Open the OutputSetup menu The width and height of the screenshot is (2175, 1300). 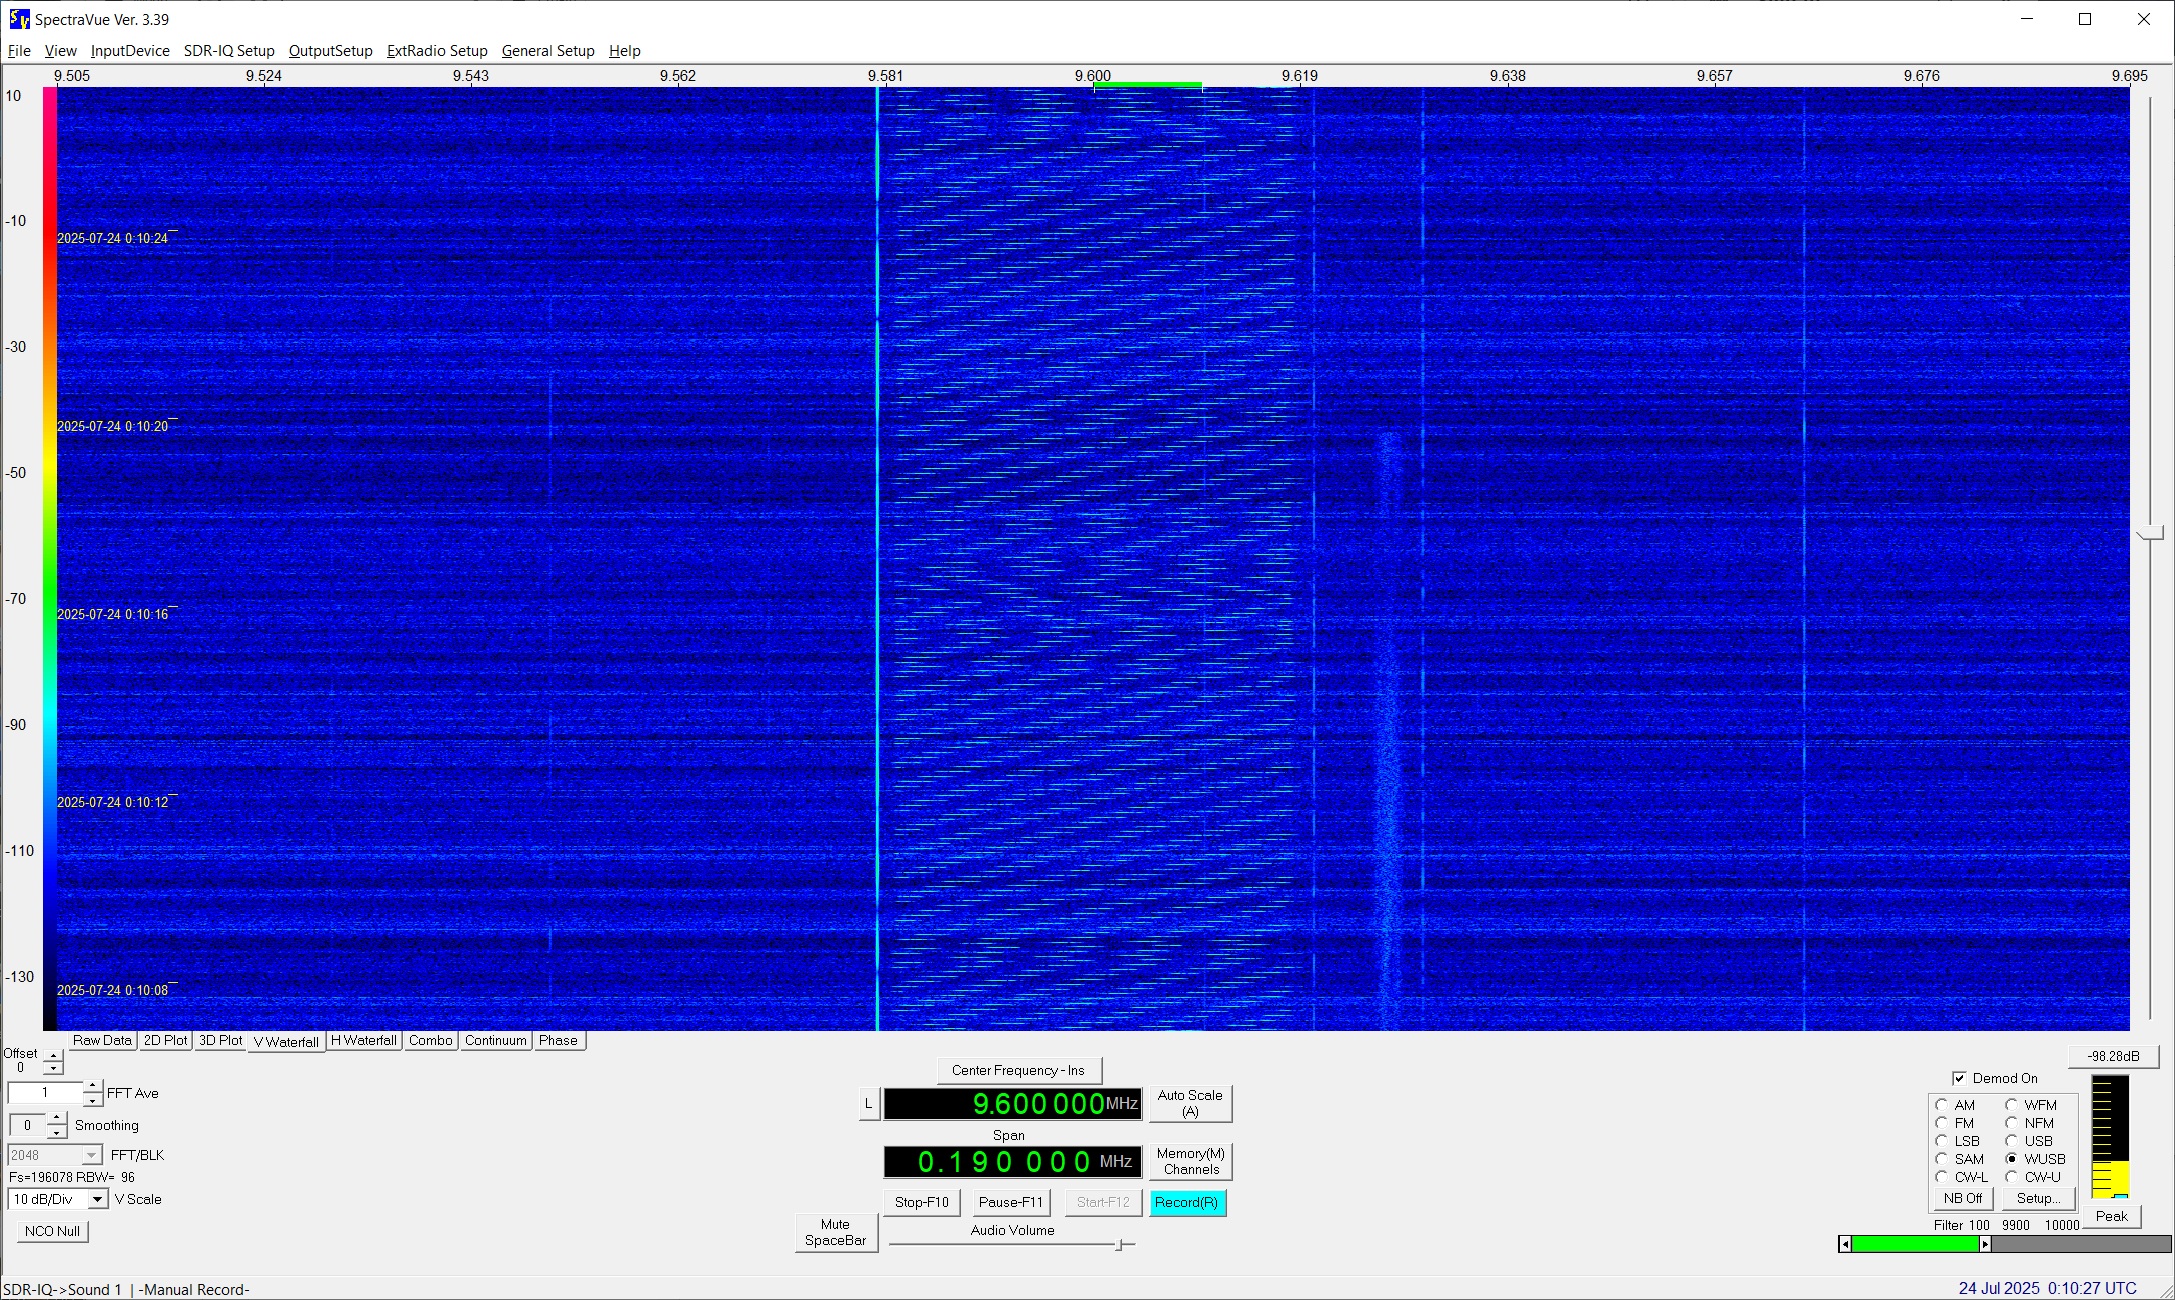[330, 51]
